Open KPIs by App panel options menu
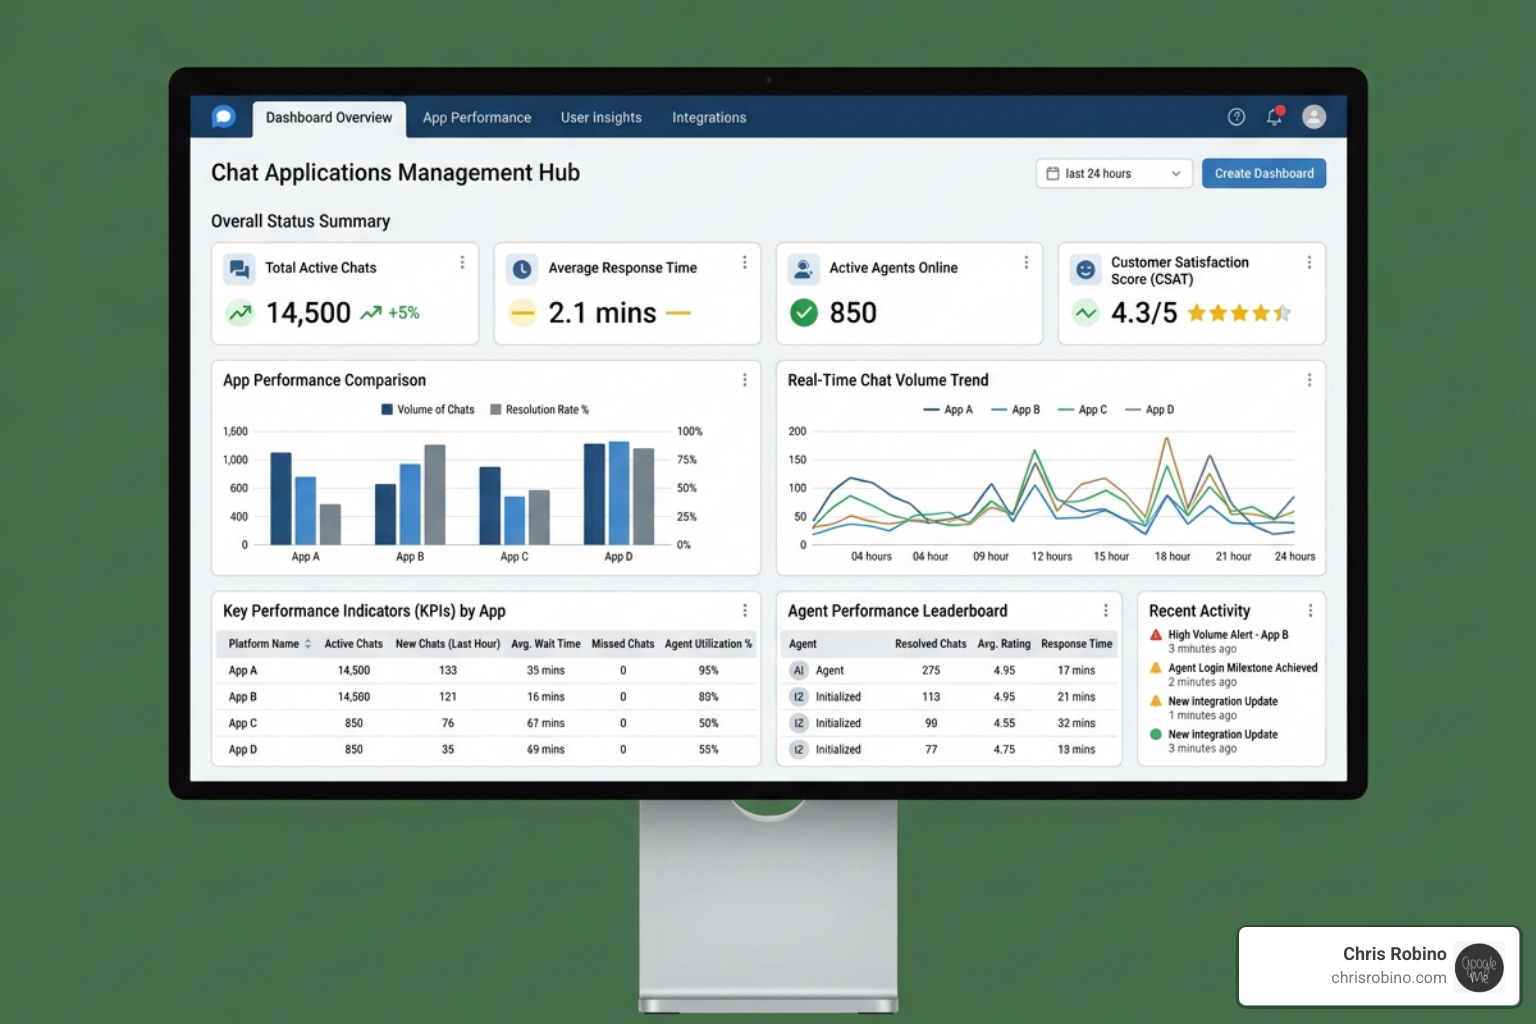Viewport: 1536px width, 1024px height. (745, 610)
